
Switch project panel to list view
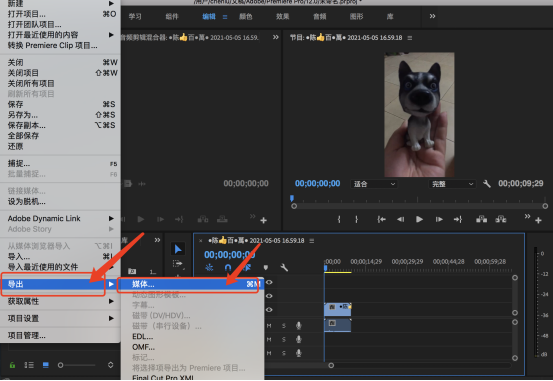point(29,365)
